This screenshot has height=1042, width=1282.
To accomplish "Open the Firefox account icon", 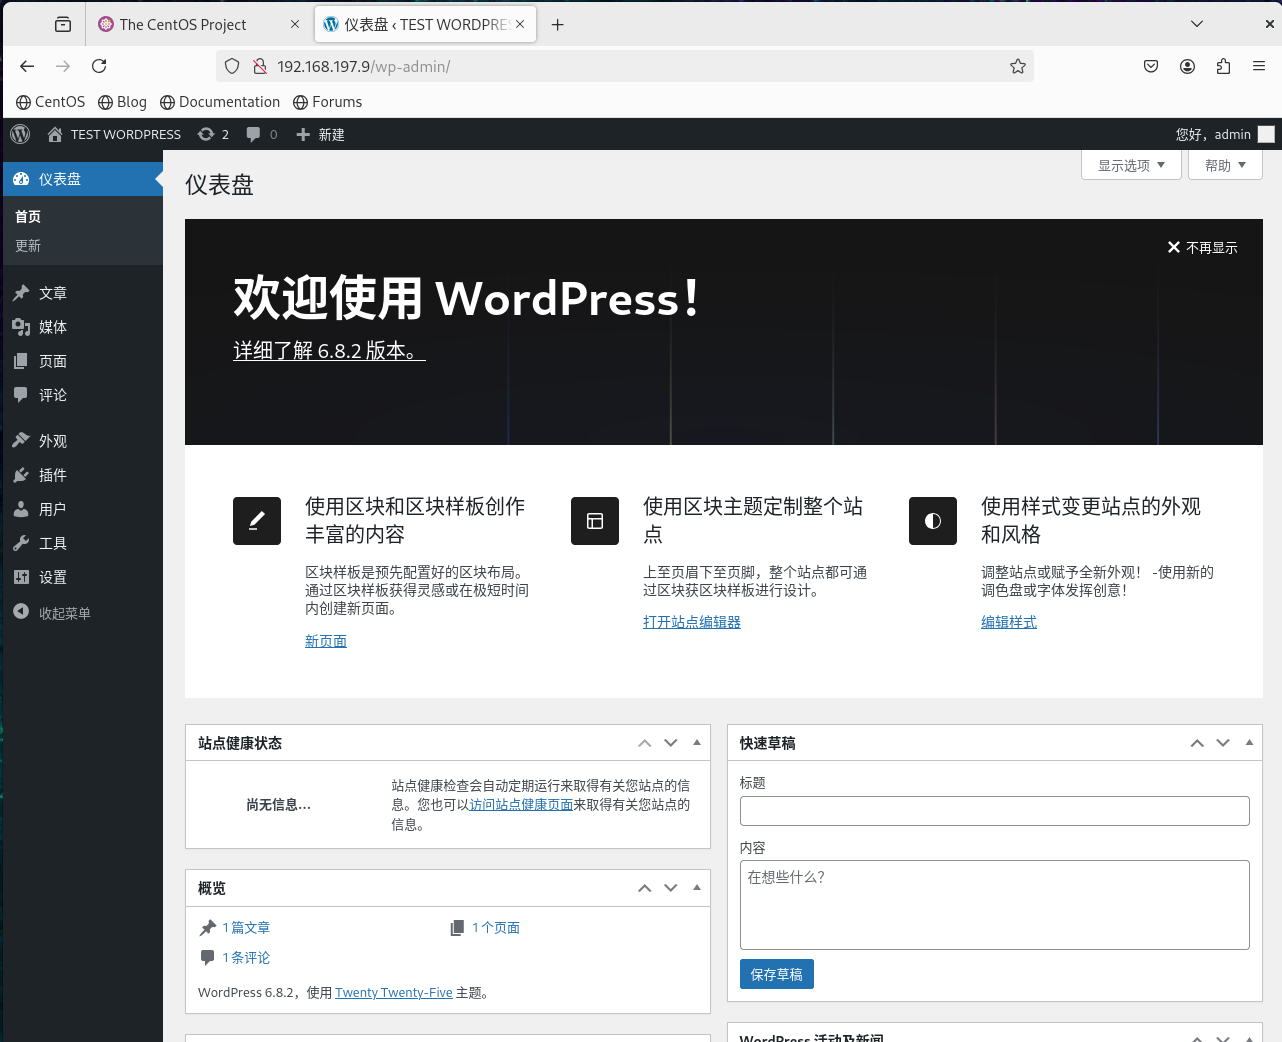I will point(1187,66).
